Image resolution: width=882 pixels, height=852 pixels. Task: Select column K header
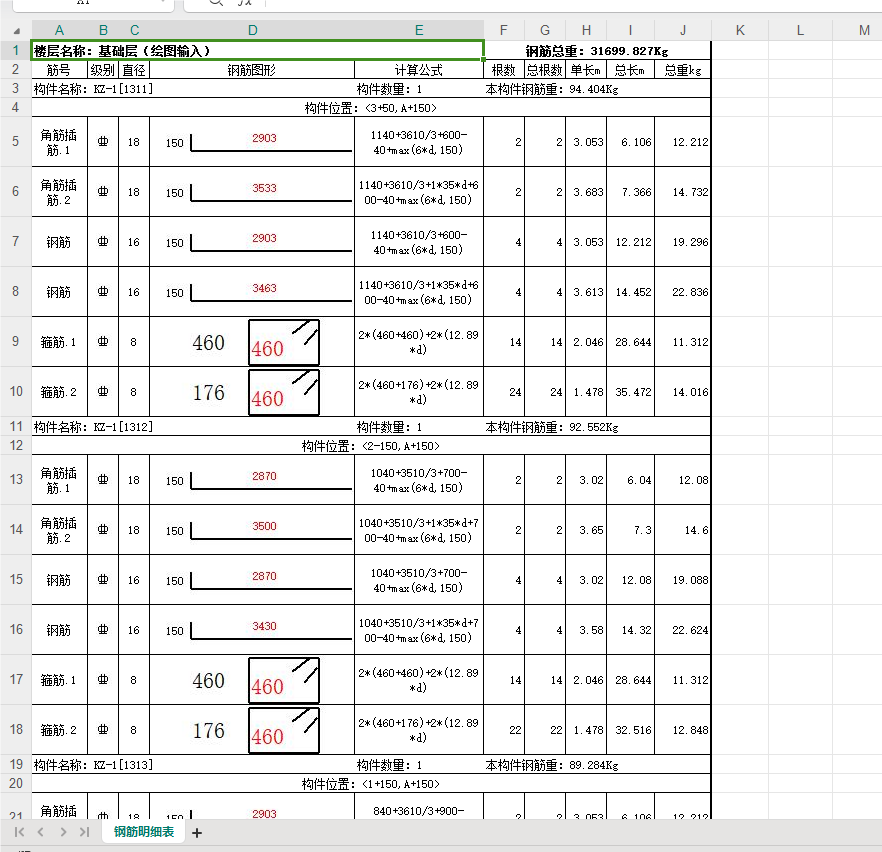click(740, 30)
